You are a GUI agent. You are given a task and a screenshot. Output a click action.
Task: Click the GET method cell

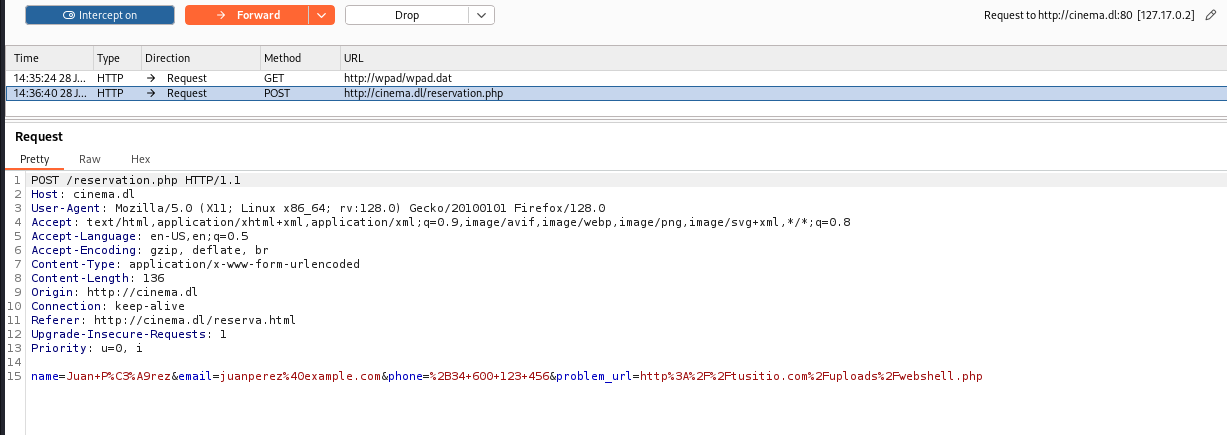pos(274,77)
